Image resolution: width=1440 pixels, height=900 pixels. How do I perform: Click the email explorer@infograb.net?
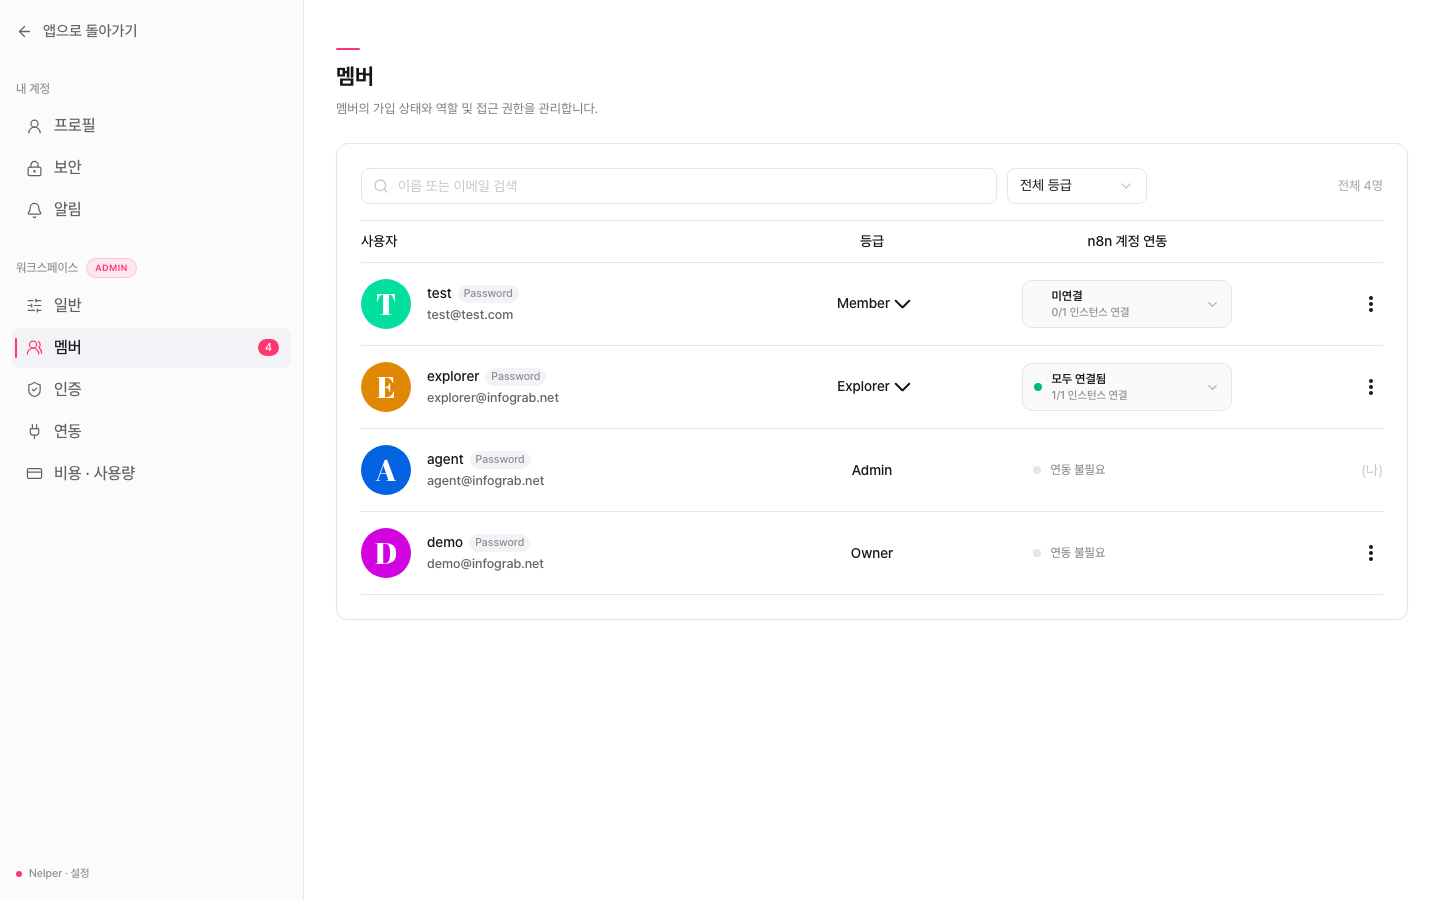coord(493,398)
